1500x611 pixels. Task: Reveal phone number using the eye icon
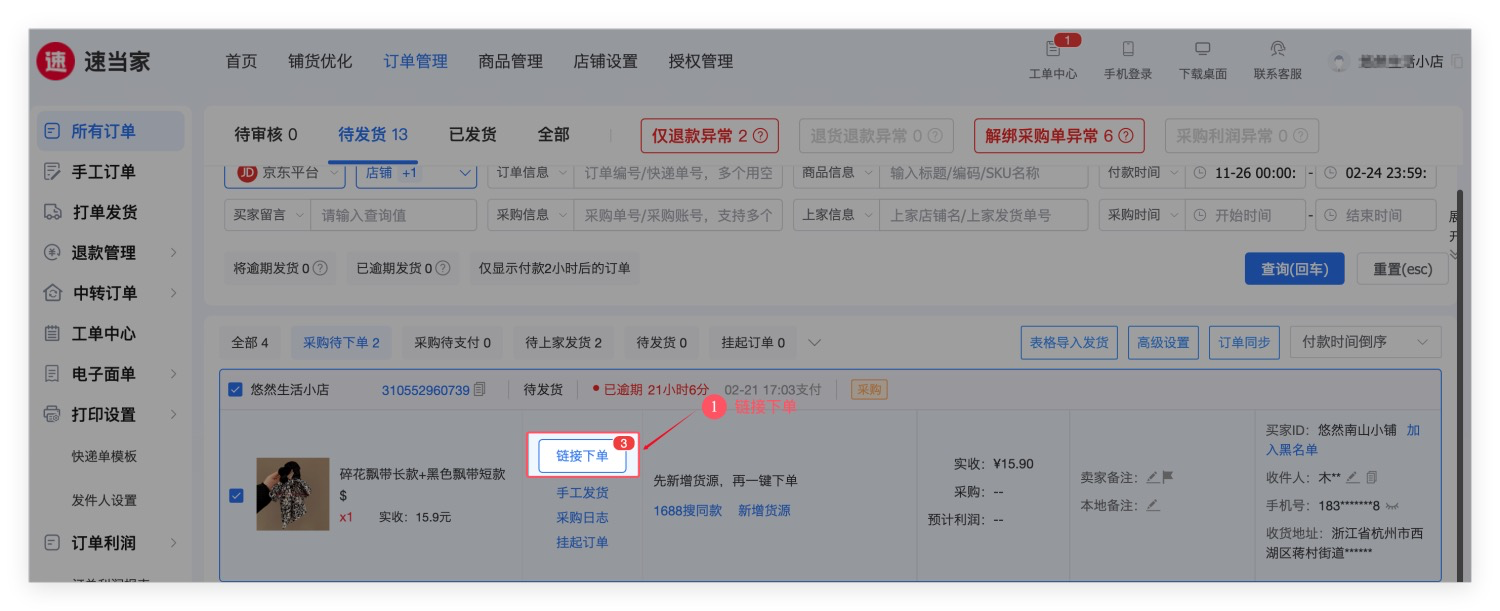tap(1391, 505)
